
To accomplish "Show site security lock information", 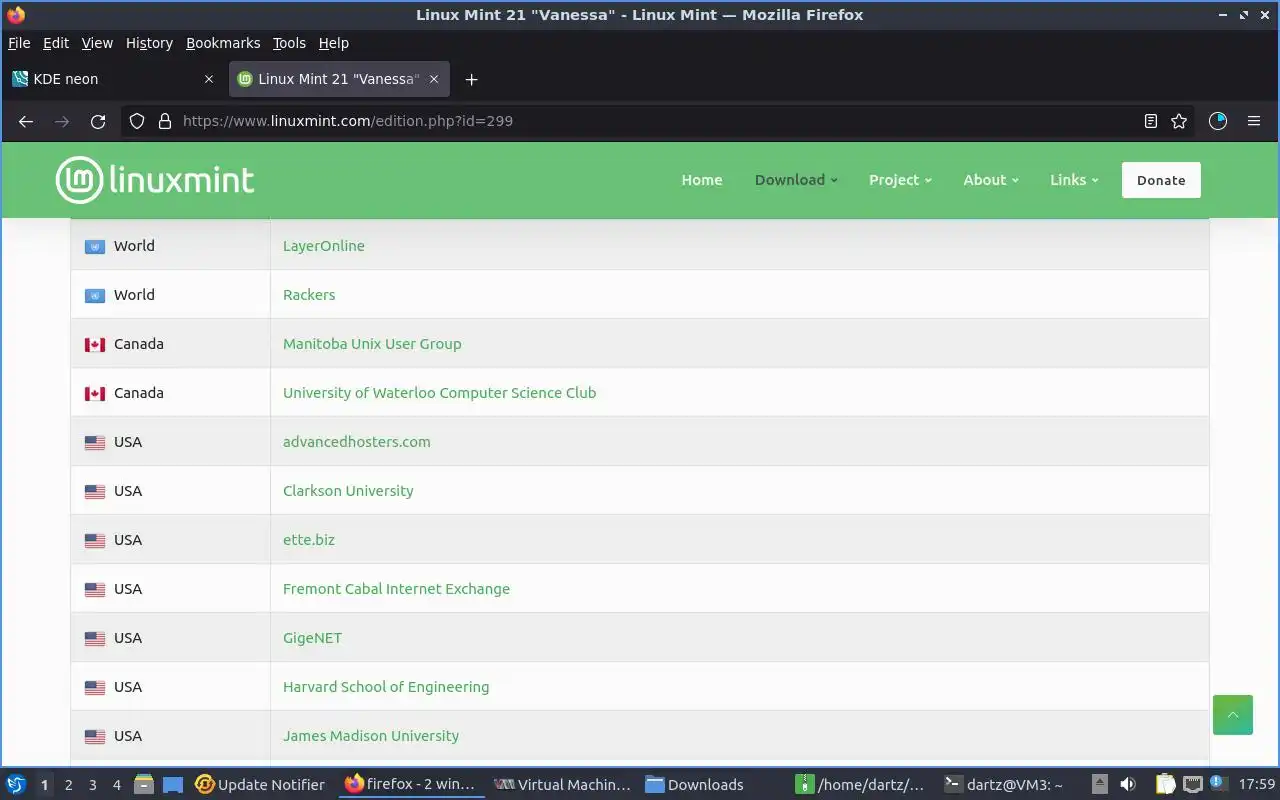I will (165, 121).
